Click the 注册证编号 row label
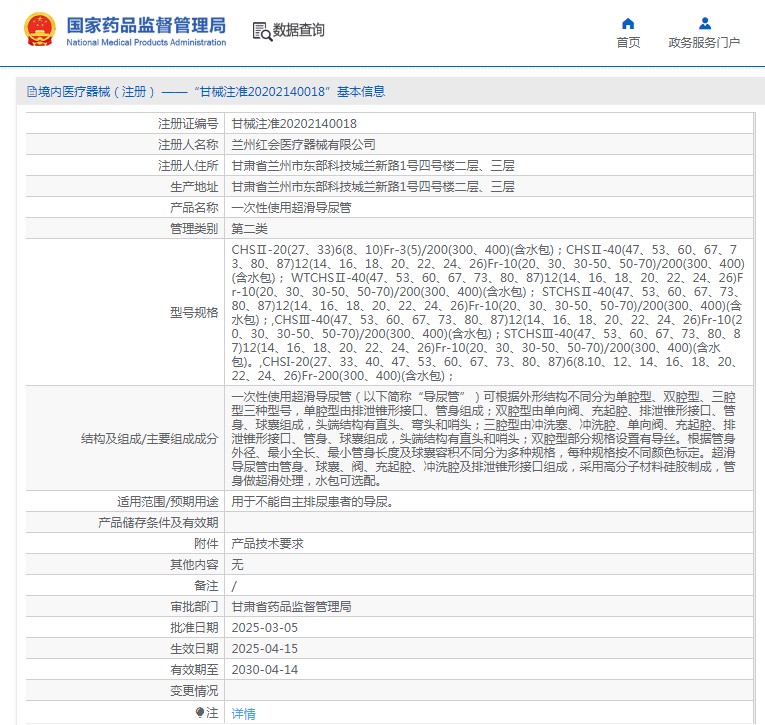Viewport: 765px width, 725px height. click(x=188, y=124)
